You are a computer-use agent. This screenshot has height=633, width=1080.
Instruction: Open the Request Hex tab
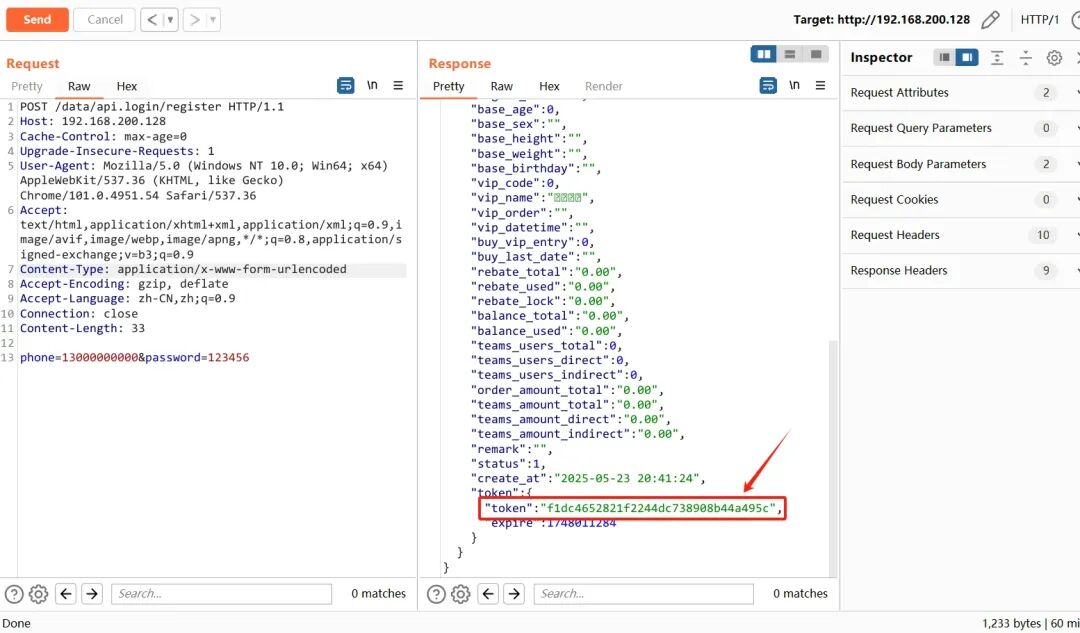pyautogui.click(x=127, y=86)
